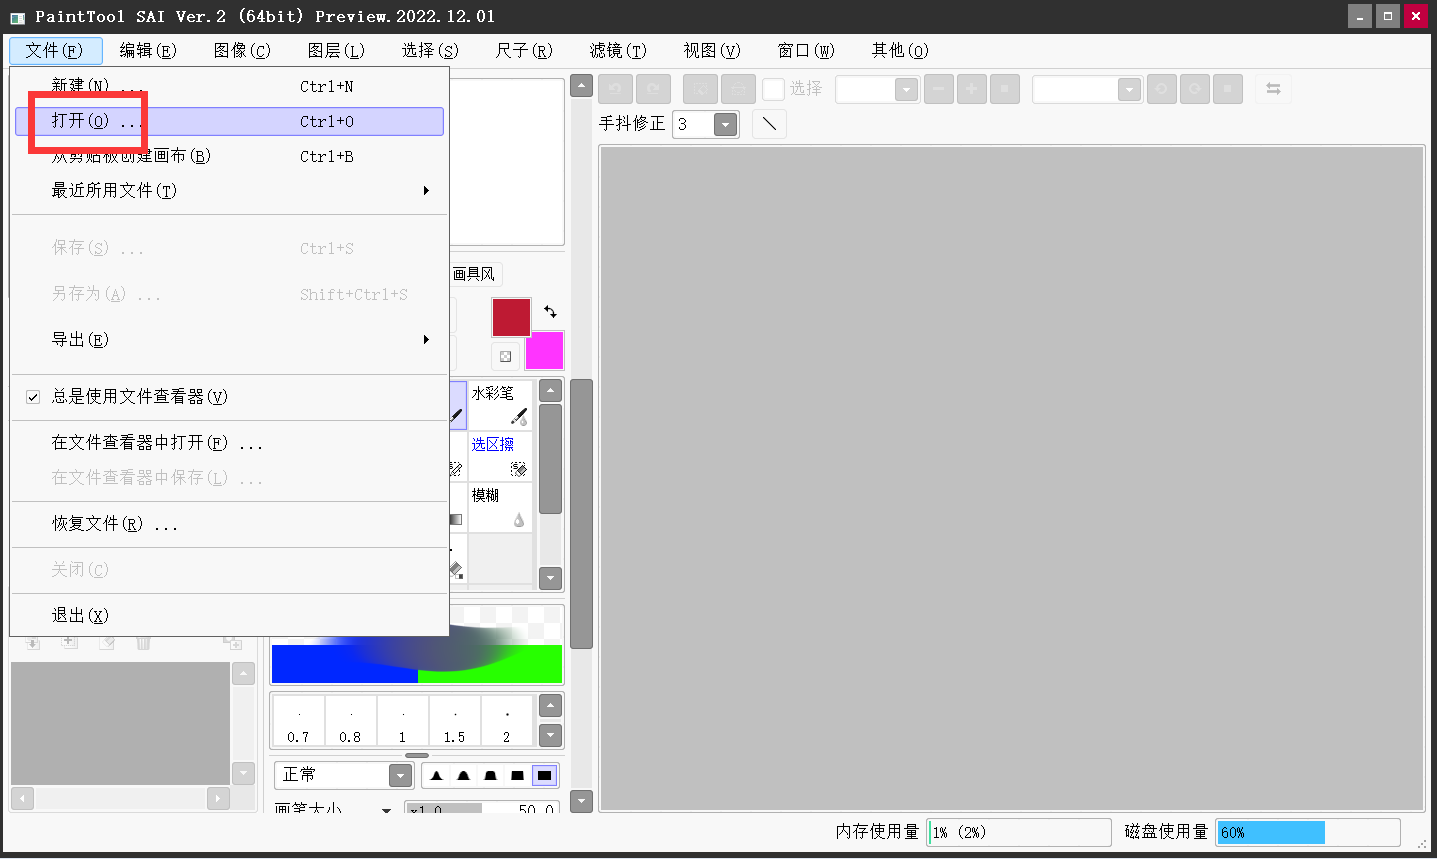Select the 水彩笔 watercolor brush tool

(x=500, y=404)
